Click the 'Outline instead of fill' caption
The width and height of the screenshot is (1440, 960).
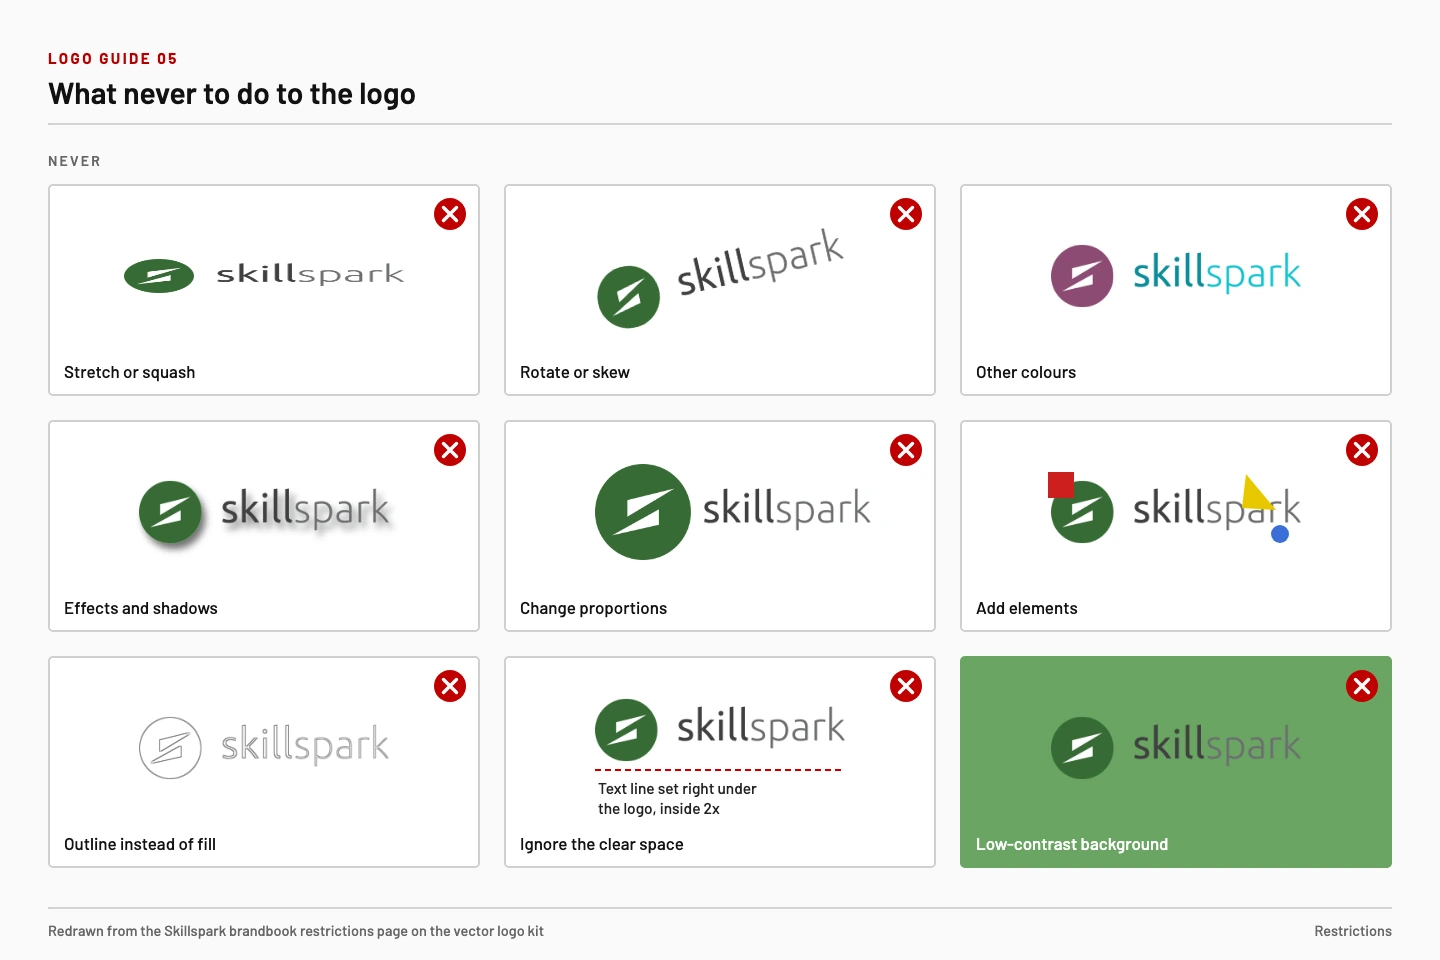(x=140, y=844)
